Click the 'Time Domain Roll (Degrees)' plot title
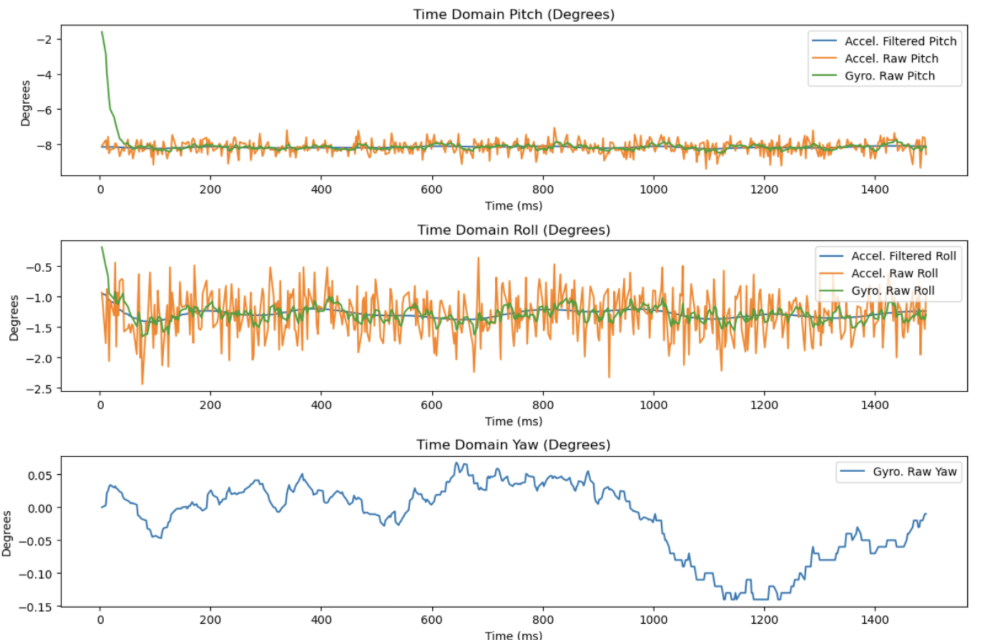988x640 pixels. point(512,230)
